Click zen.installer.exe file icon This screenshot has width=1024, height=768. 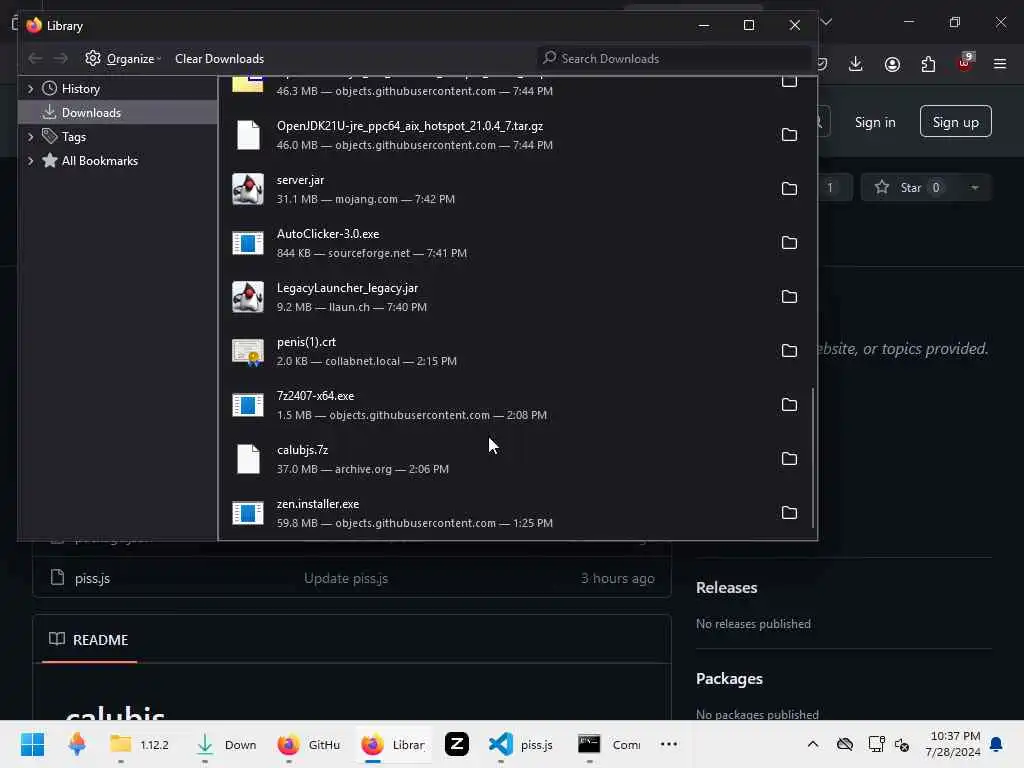point(248,513)
